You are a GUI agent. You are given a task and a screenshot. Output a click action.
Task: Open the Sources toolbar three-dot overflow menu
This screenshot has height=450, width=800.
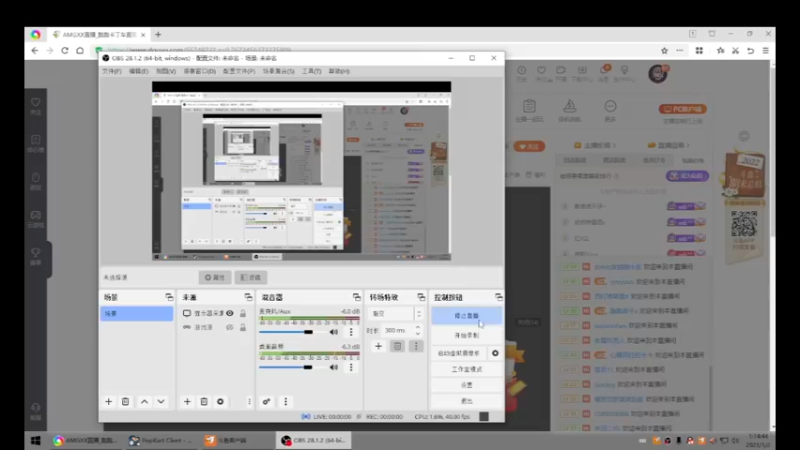click(249, 402)
